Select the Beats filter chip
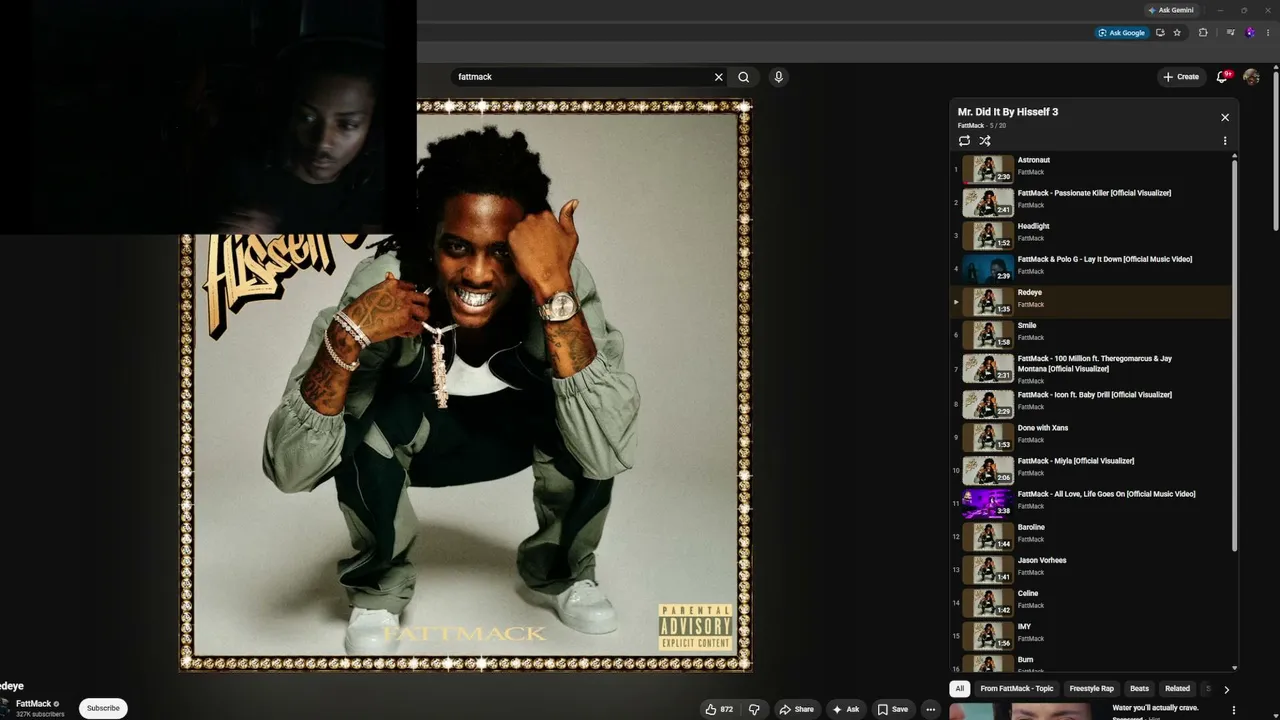This screenshot has width=1280, height=720. tap(1139, 689)
